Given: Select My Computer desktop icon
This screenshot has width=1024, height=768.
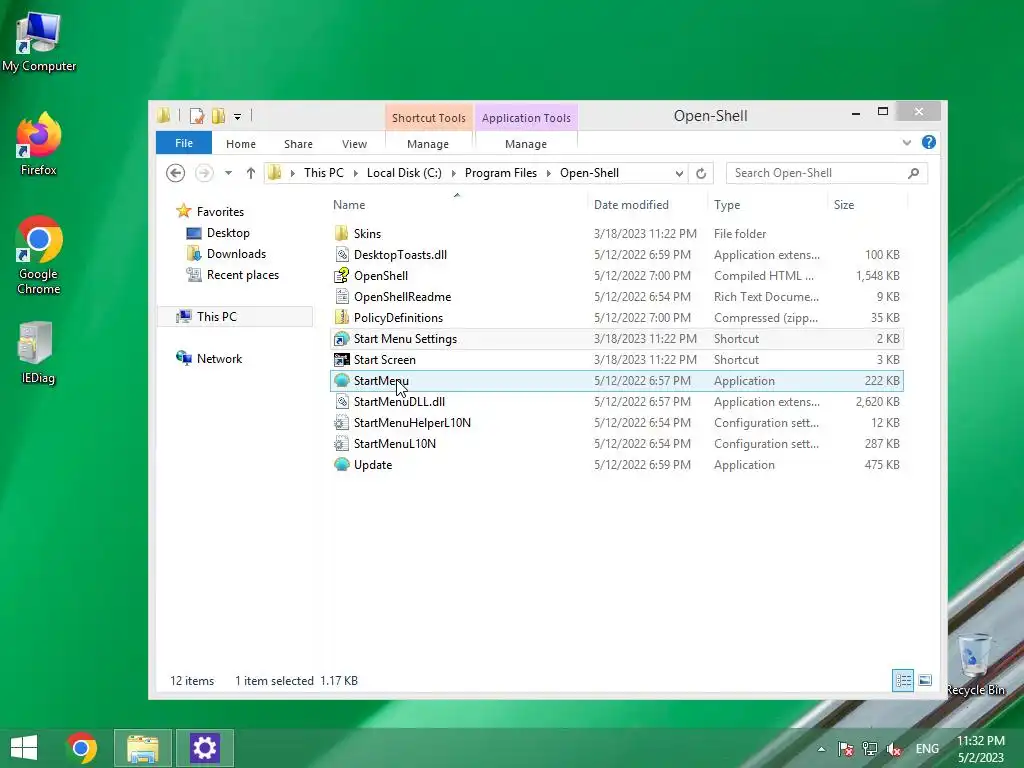Looking at the screenshot, I should tap(39, 42).
